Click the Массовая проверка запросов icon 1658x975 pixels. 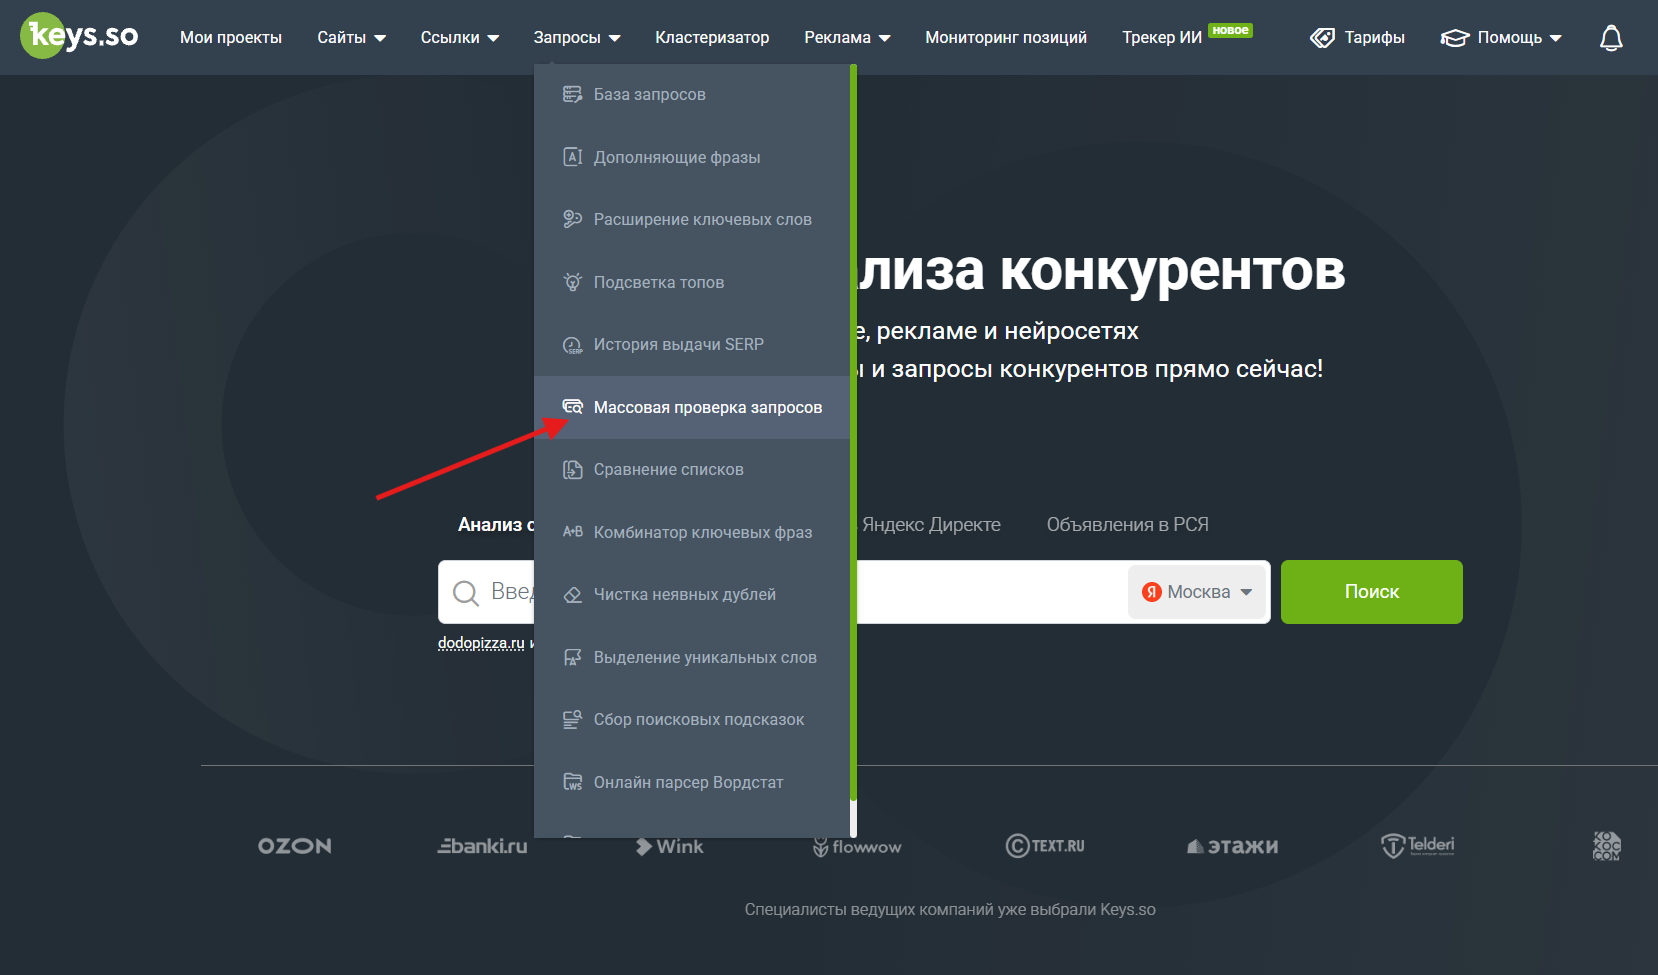573,407
